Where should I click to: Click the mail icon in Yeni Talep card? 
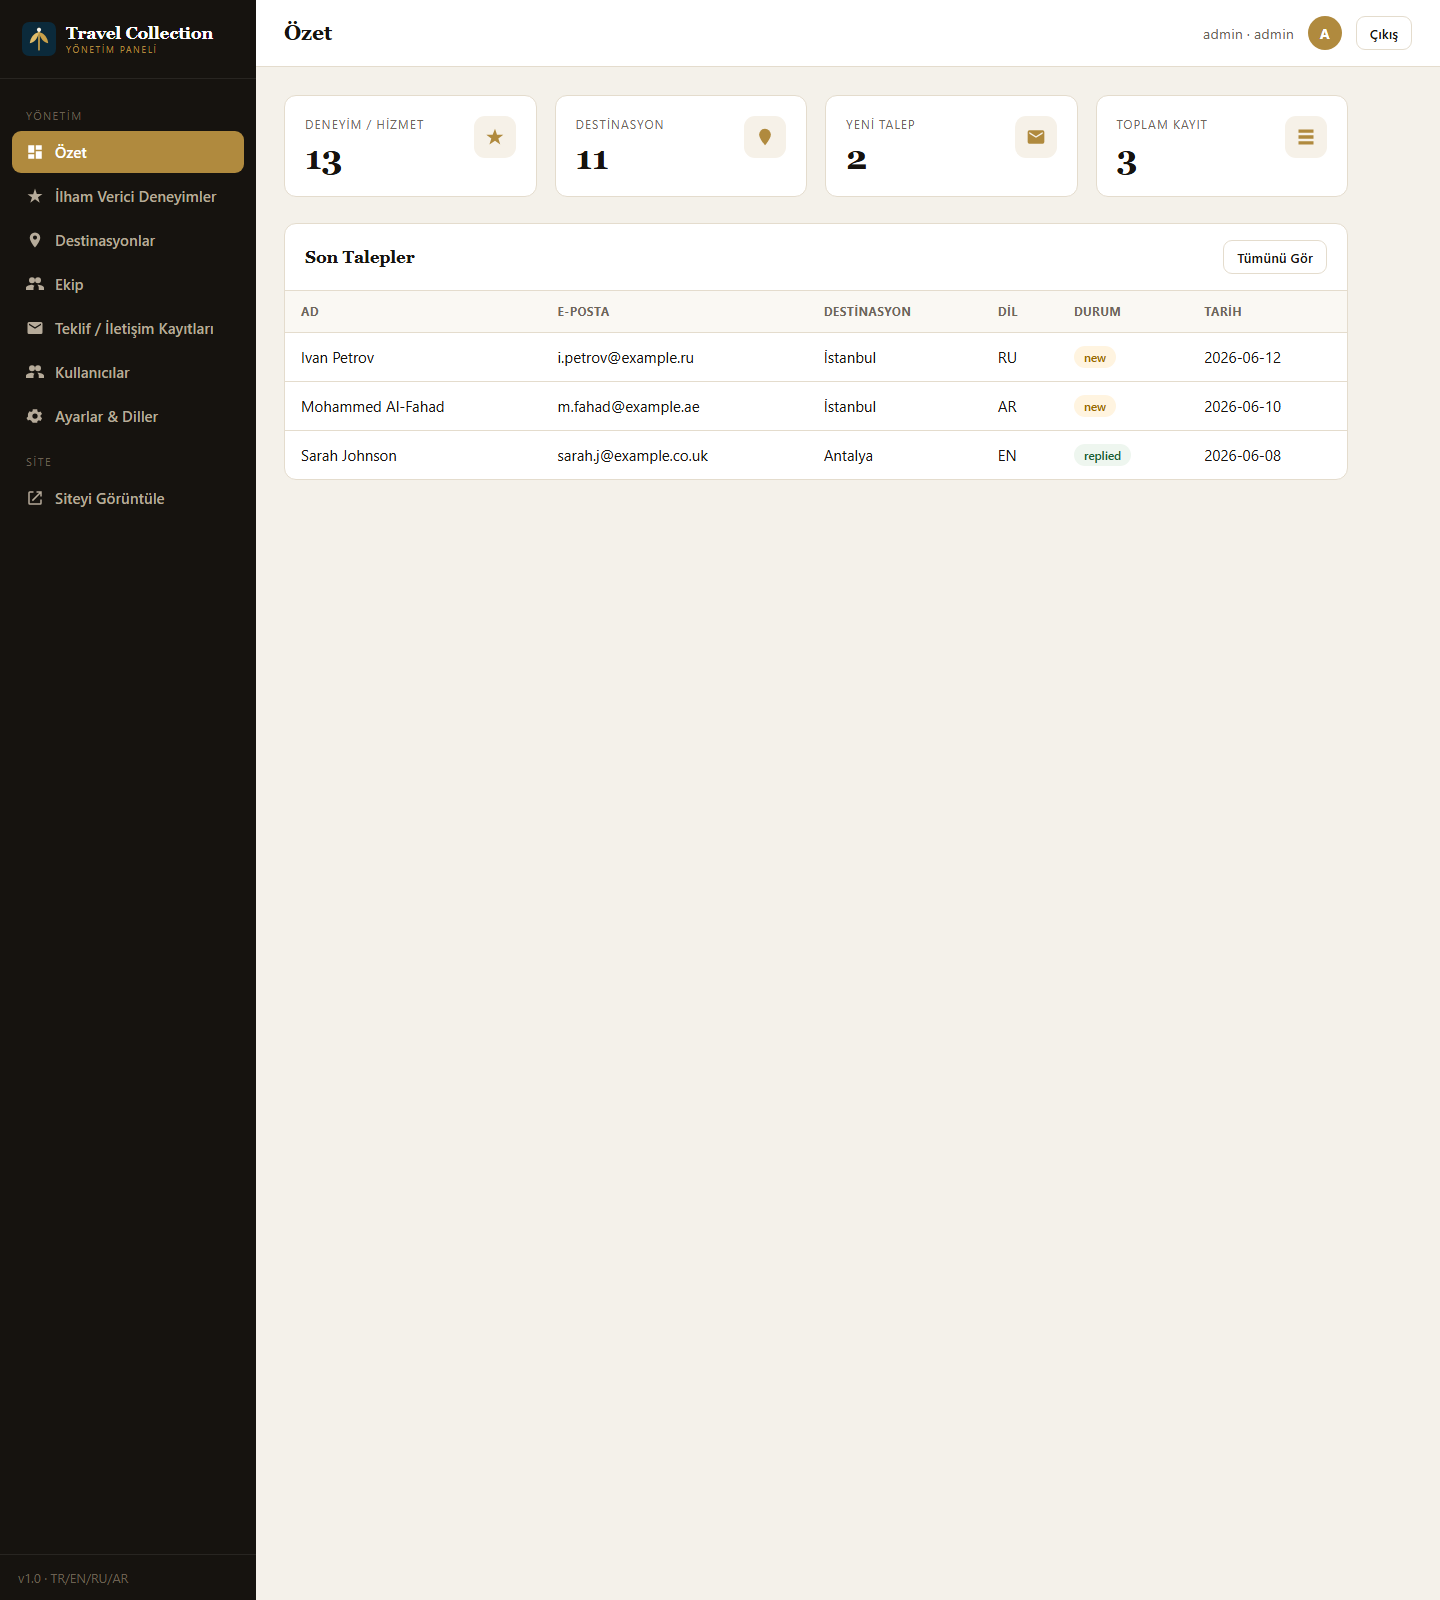click(1036, 137)
